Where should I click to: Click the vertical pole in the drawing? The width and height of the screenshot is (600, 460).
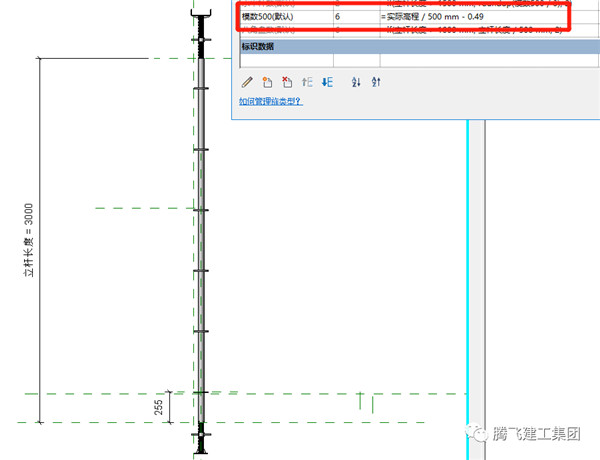click(x=201, y=240)
